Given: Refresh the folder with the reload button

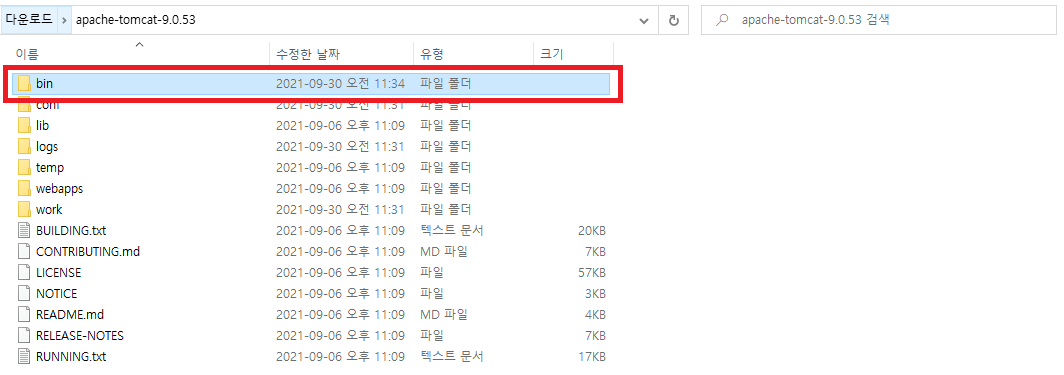Looking at the screenshot, I should (674, 20).
